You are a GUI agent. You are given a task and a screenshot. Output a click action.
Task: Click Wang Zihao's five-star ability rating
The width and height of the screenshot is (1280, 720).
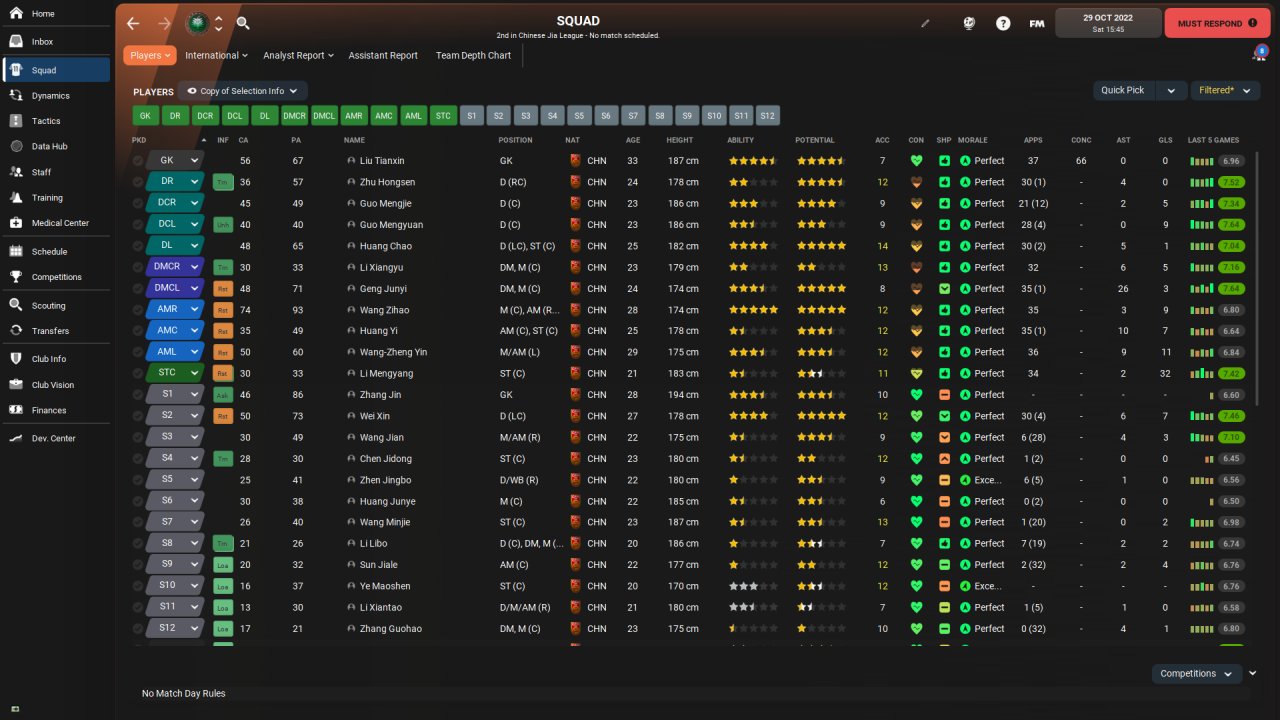coord(753,309)
